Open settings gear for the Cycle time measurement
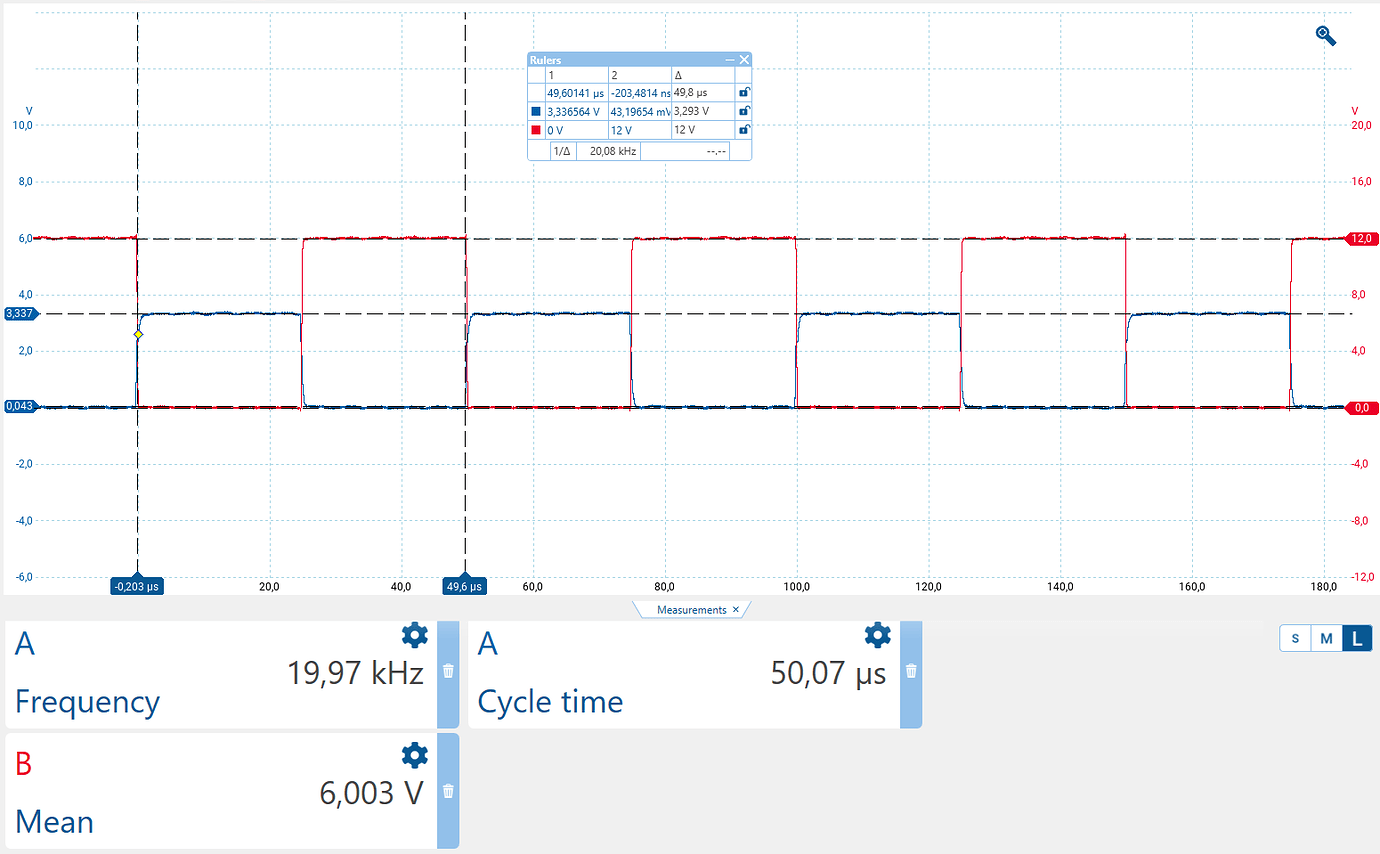Image resolution: width=1380 pixels, height=854 pixels. [877, 634]
